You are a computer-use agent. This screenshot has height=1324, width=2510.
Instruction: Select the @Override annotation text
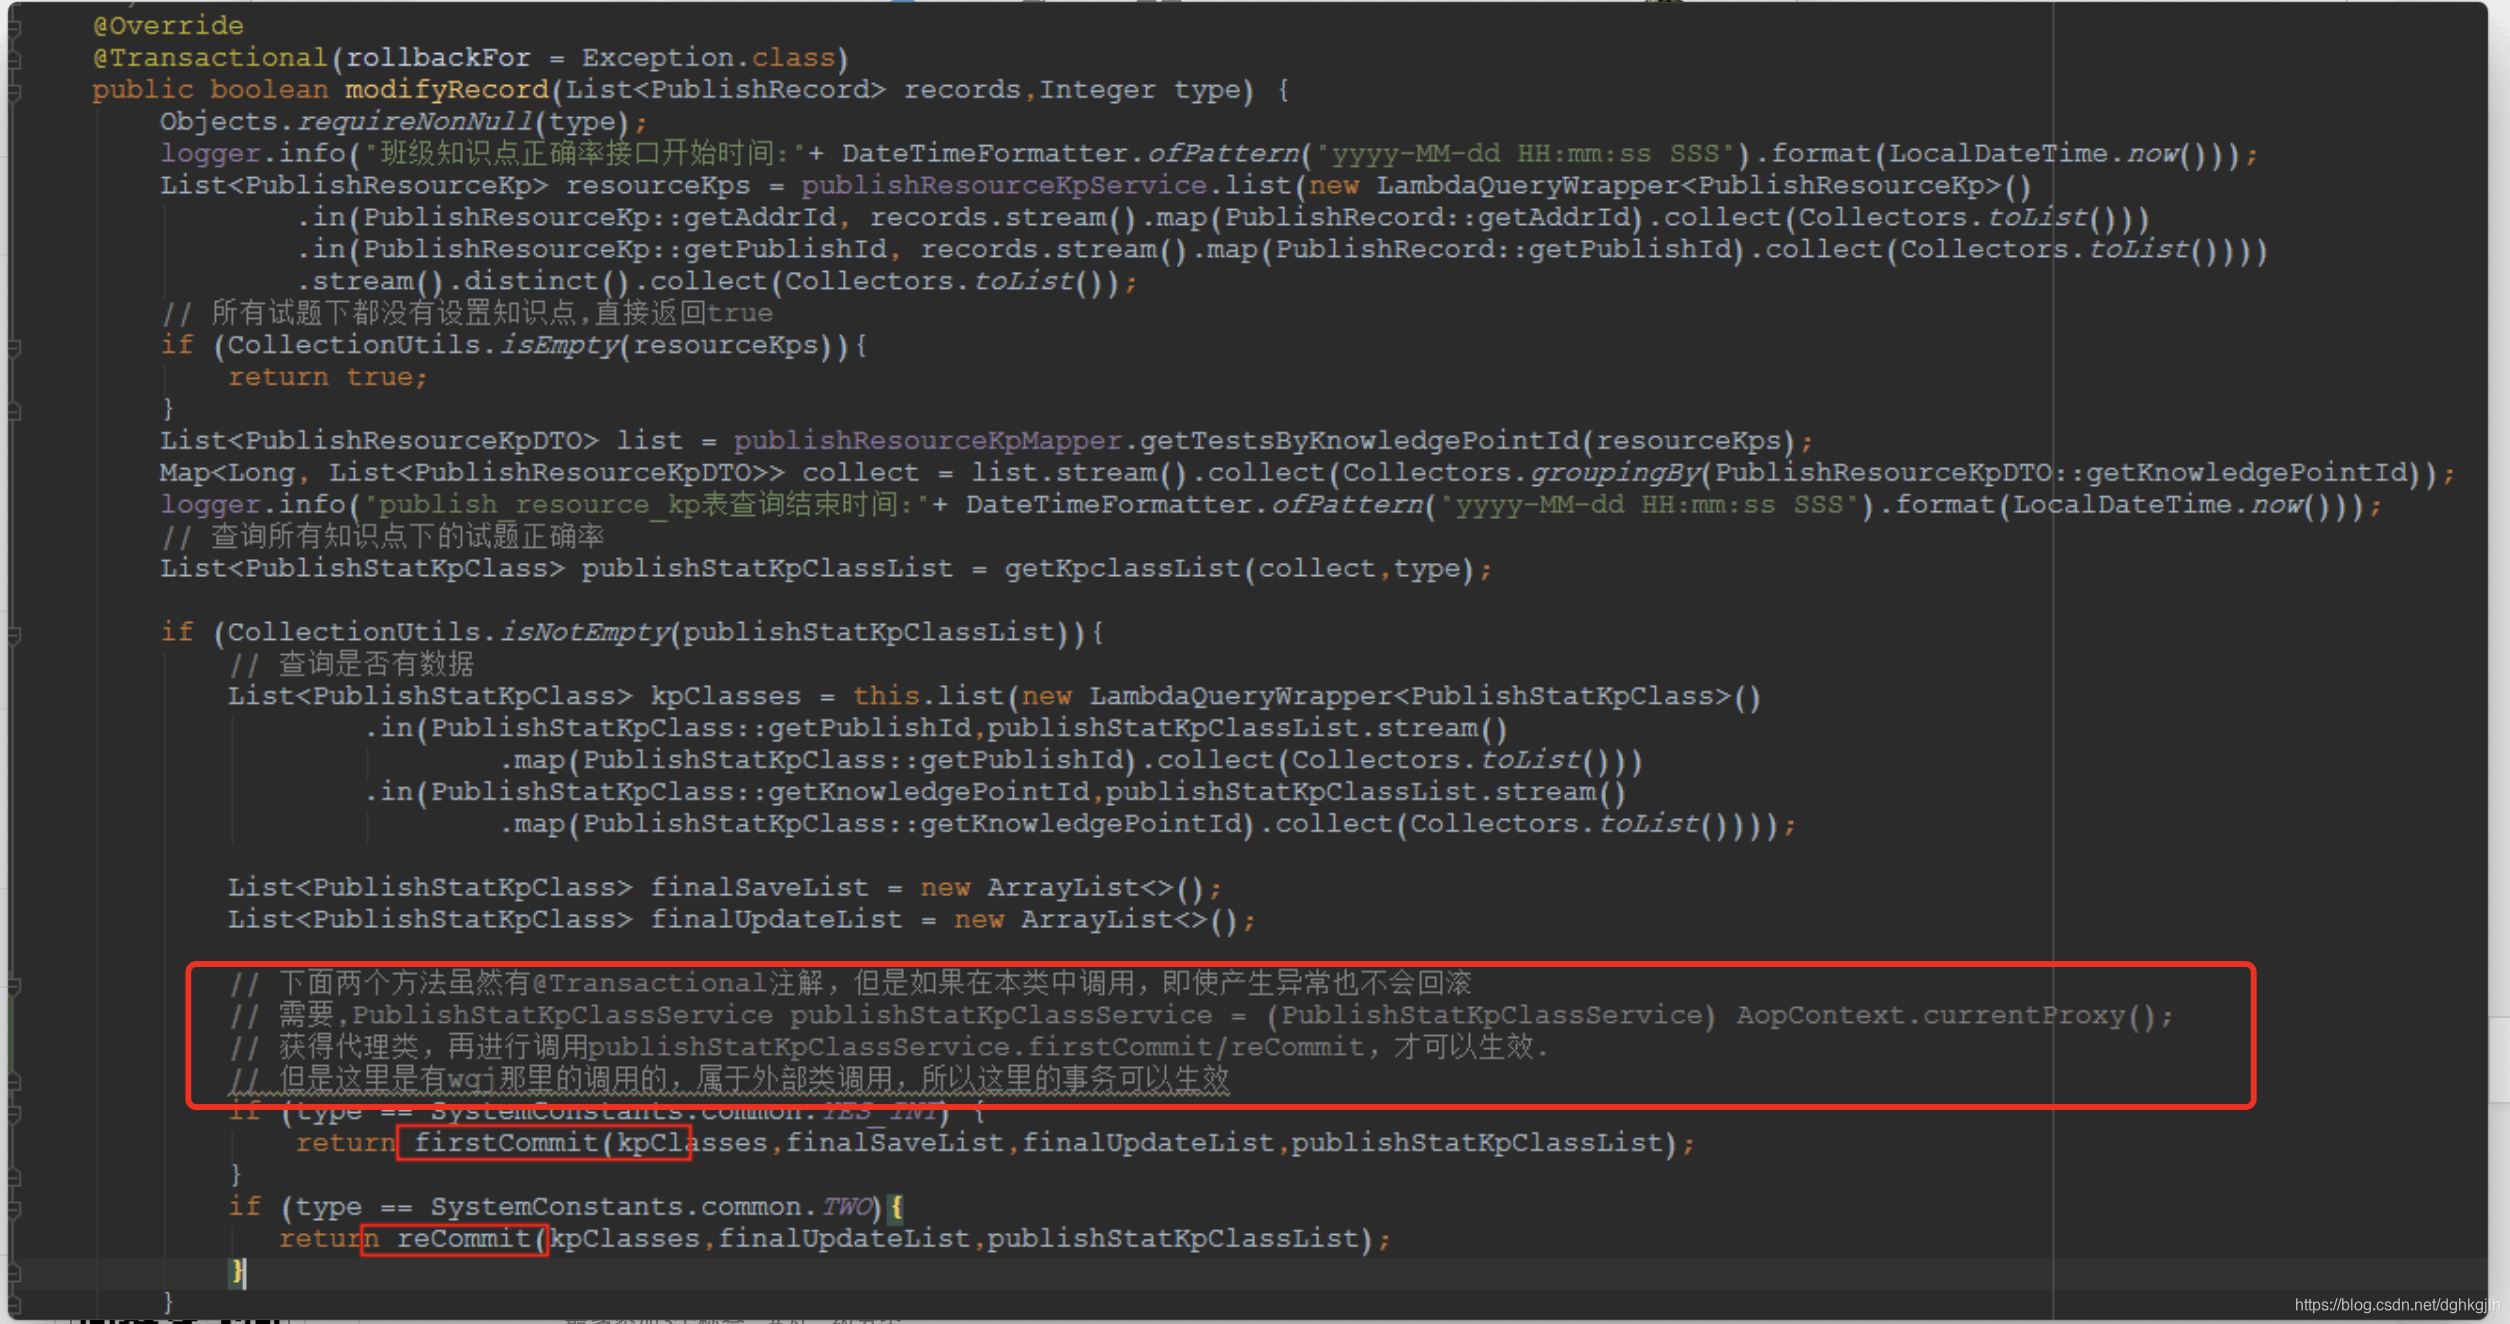168,26
